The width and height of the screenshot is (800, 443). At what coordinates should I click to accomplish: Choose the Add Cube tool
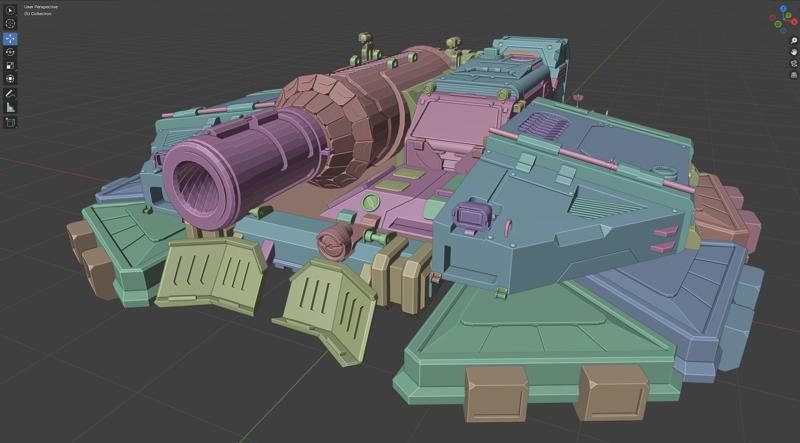(10, 122)
